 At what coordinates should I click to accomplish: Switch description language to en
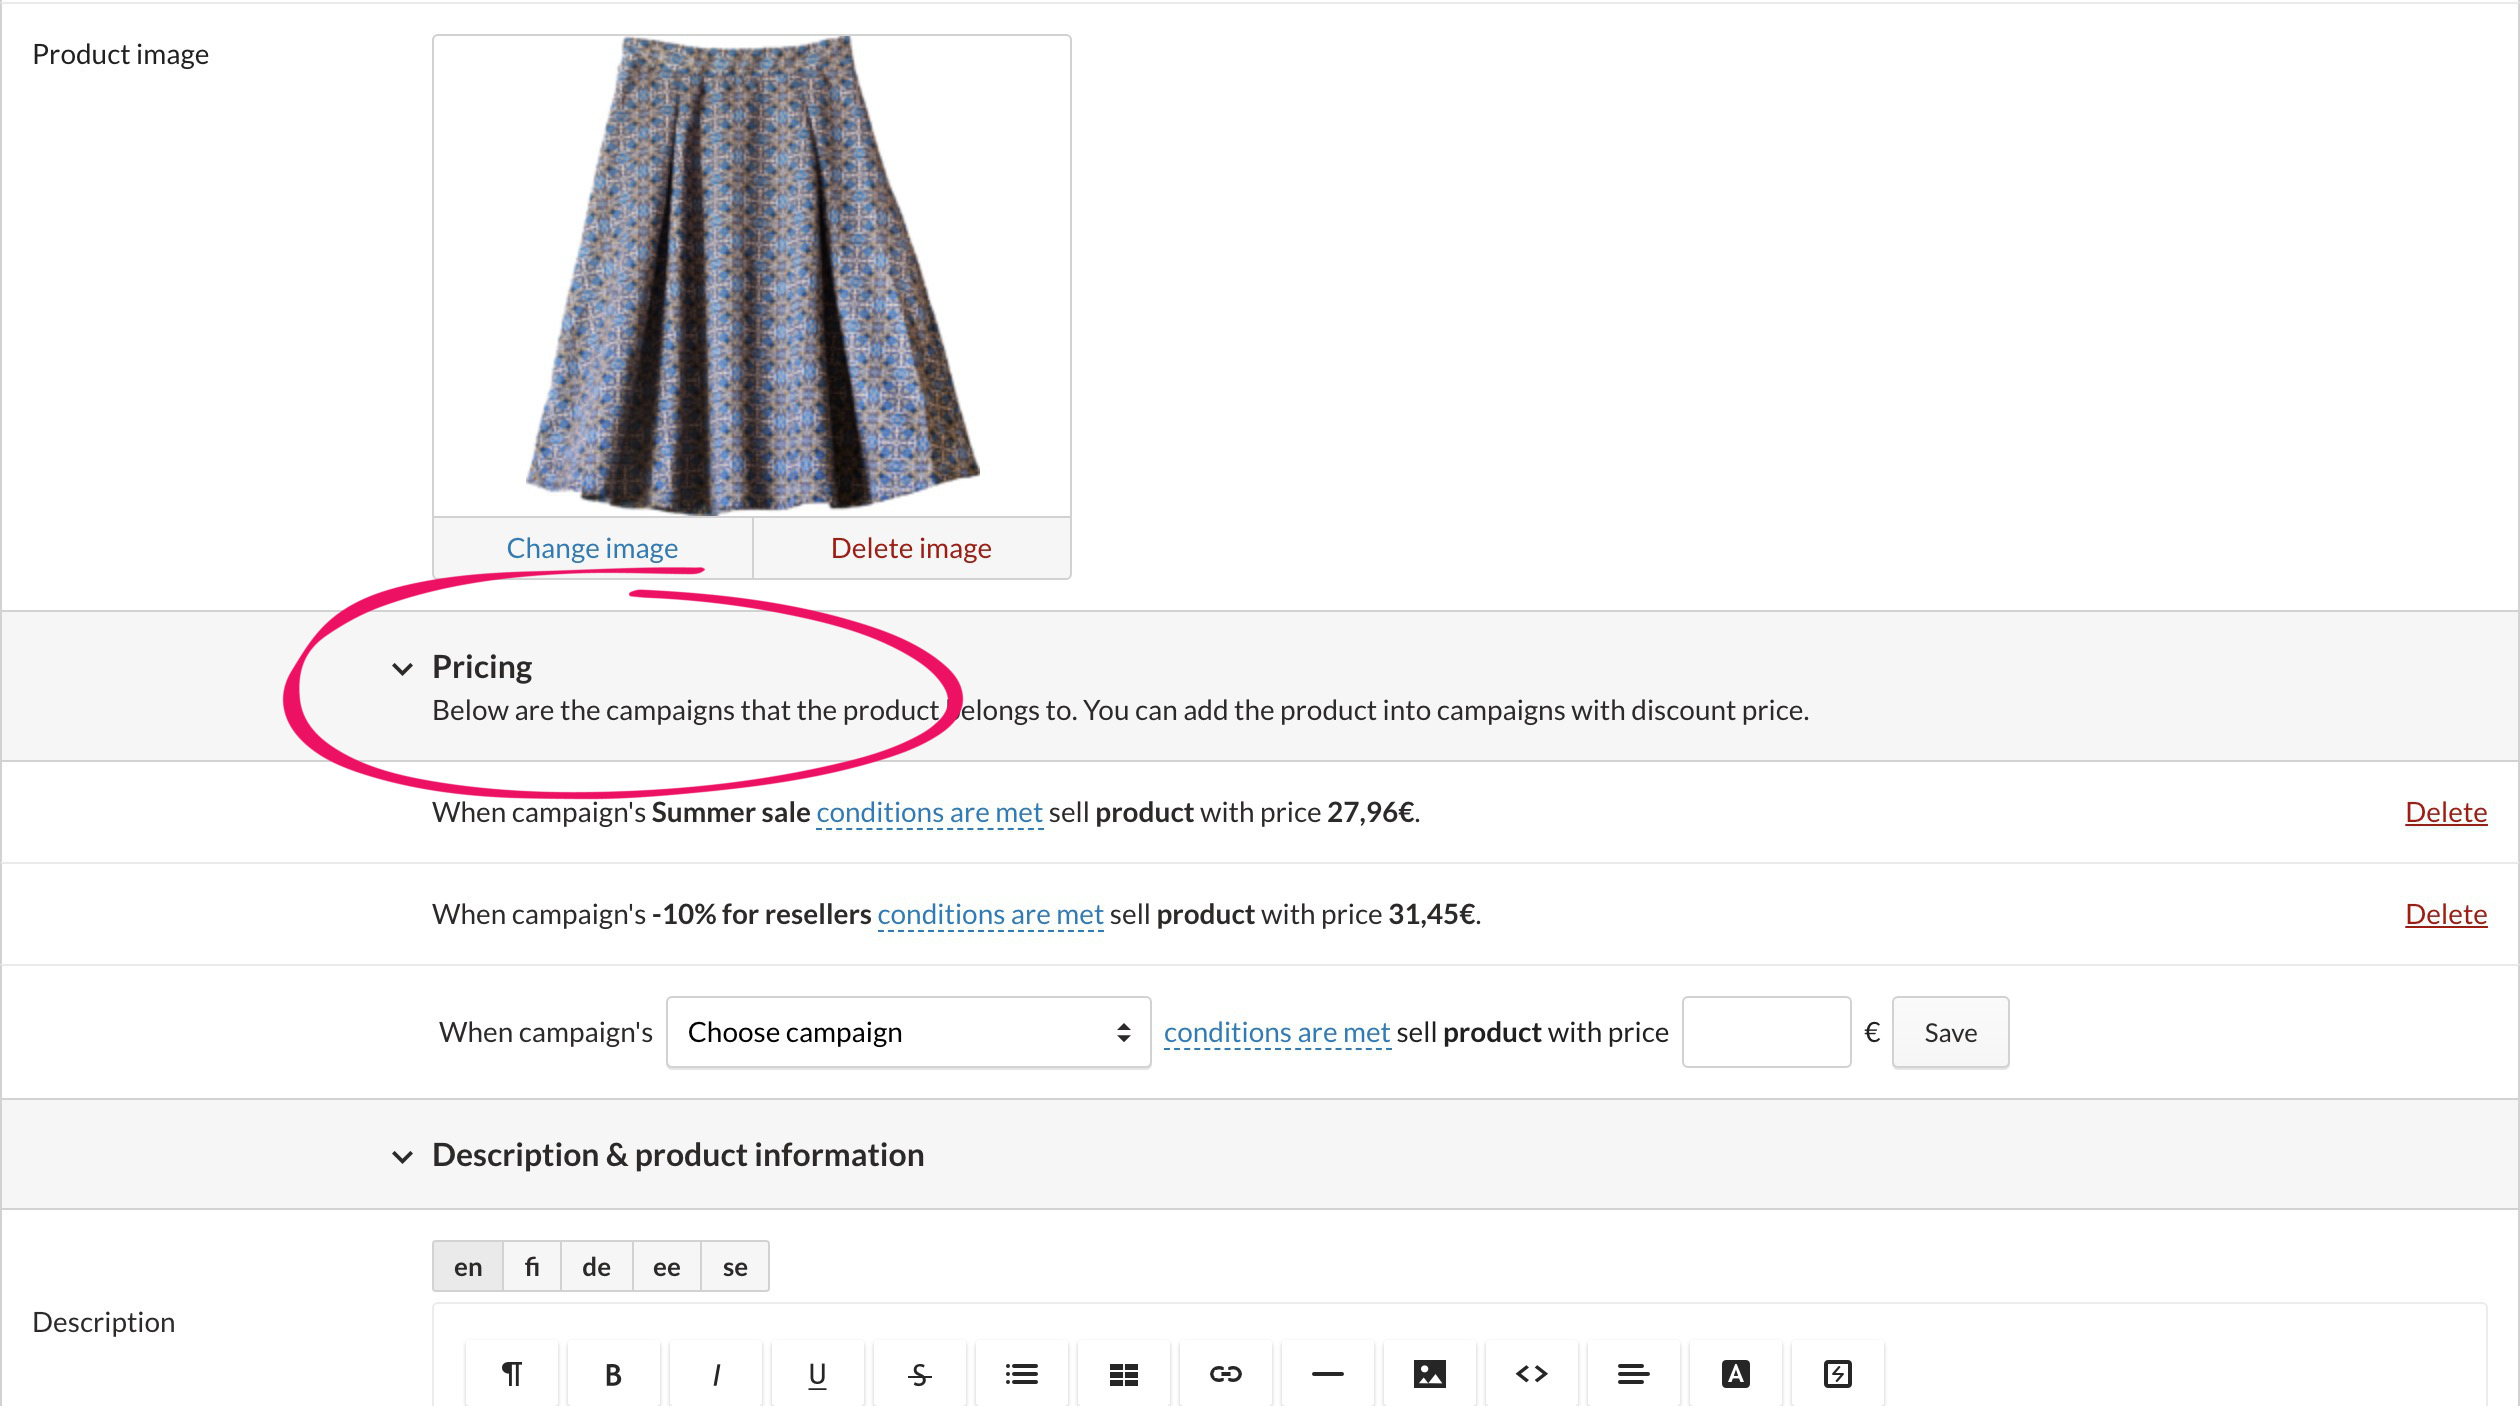[x=468, y=1267]
